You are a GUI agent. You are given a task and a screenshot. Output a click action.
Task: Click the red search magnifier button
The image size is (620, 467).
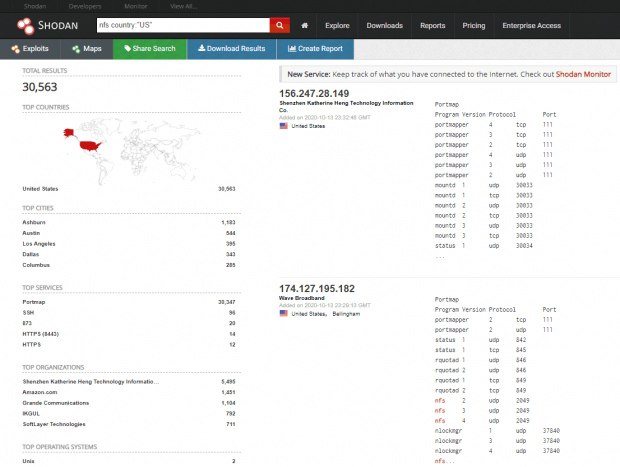[x=280, y=25]
